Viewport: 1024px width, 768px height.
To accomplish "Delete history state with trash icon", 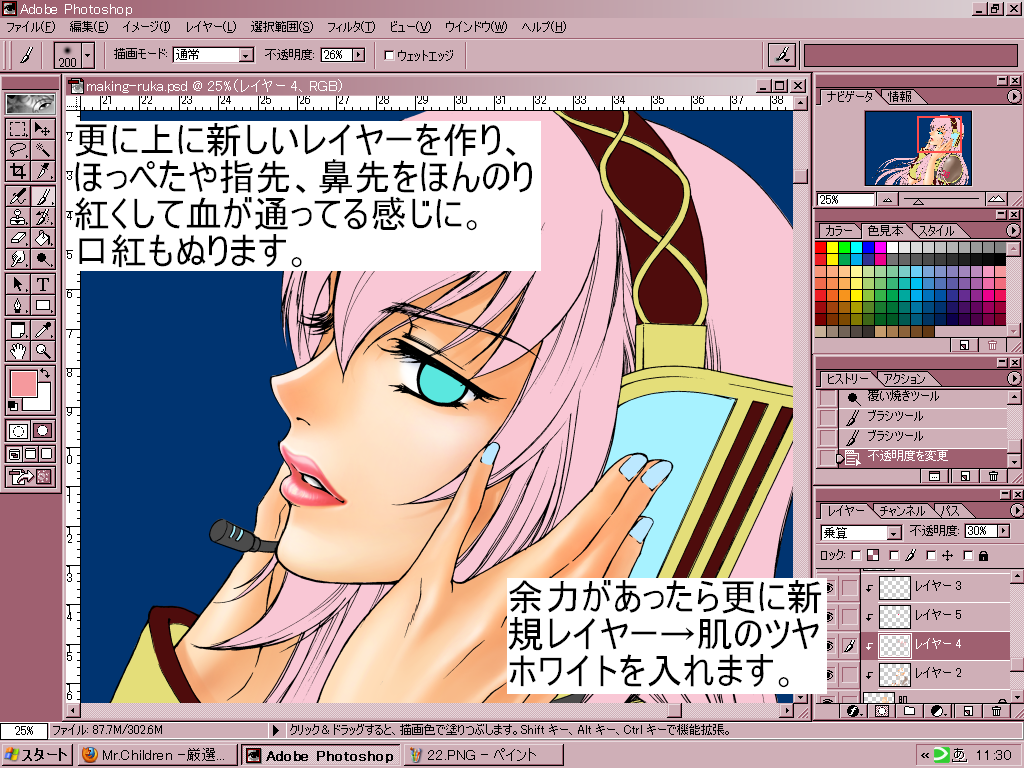I will tap(993, 476).
